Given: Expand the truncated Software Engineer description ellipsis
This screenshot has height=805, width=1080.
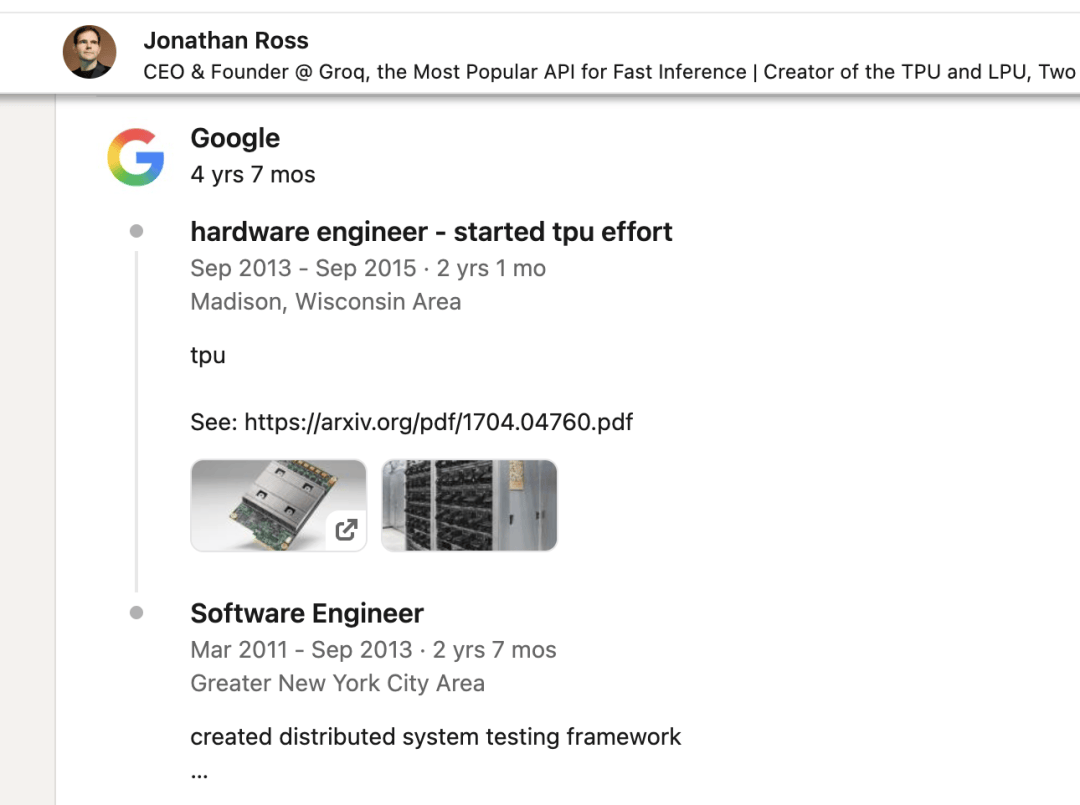Looking at the screenshot, I should point(199,773).
